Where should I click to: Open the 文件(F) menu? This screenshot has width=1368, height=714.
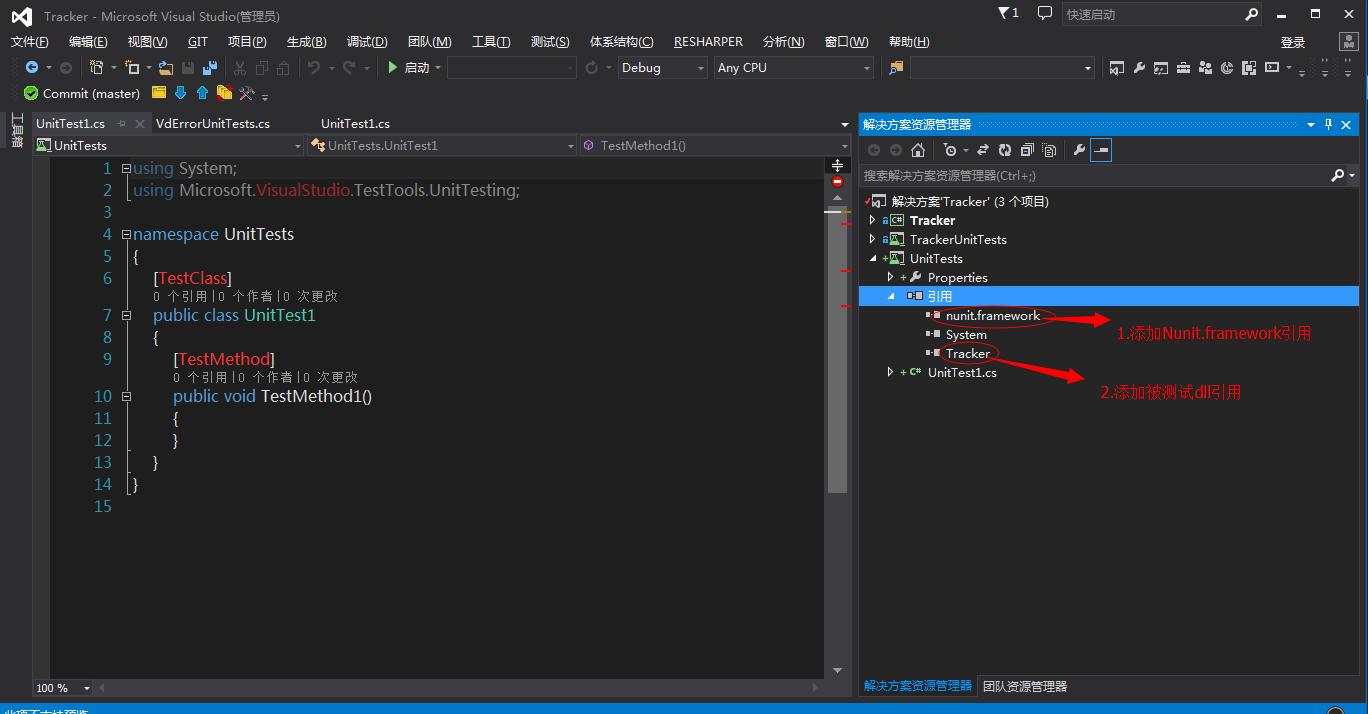tap(30, 42)
